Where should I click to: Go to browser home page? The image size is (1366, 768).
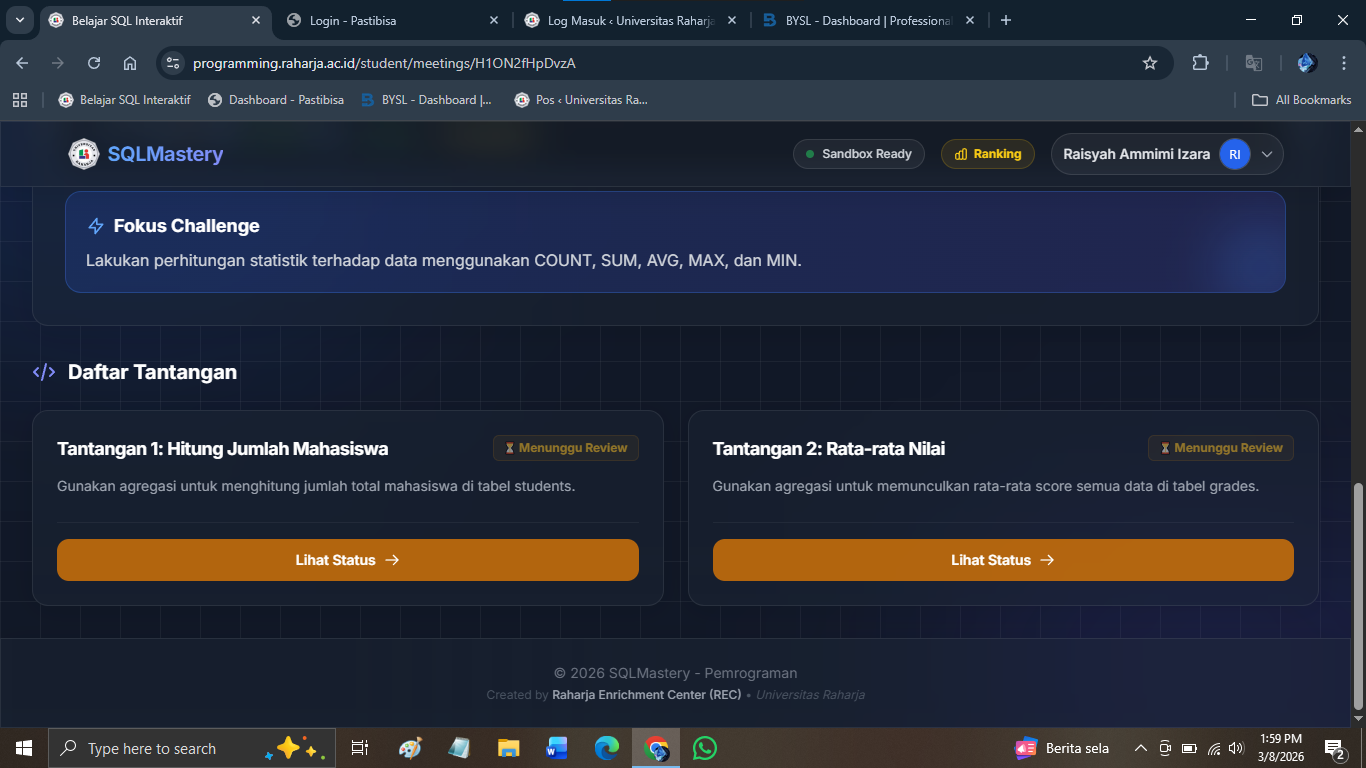pyautogui.click(x=130, y=63)
